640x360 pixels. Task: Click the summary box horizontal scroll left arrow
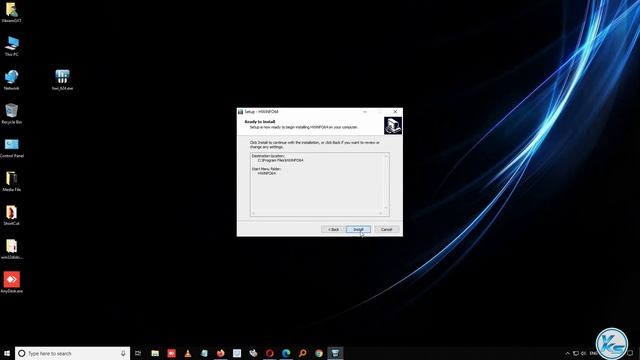[x=253, y=213]
